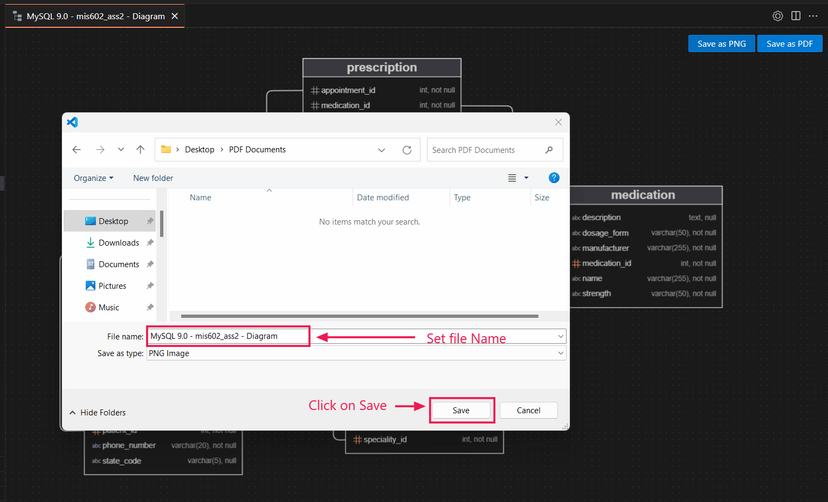Sort by Date modified column
Screen dimensions: 828x502
point(383,197)
